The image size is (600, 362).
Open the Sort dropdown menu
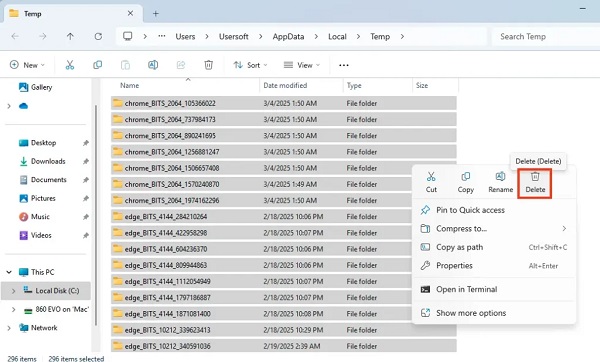point(251,65)
